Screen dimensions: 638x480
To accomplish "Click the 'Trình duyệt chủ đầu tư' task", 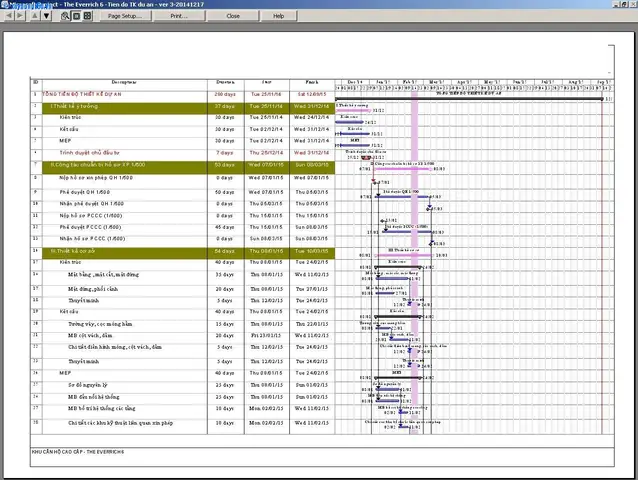I will (x=89, y=153).
